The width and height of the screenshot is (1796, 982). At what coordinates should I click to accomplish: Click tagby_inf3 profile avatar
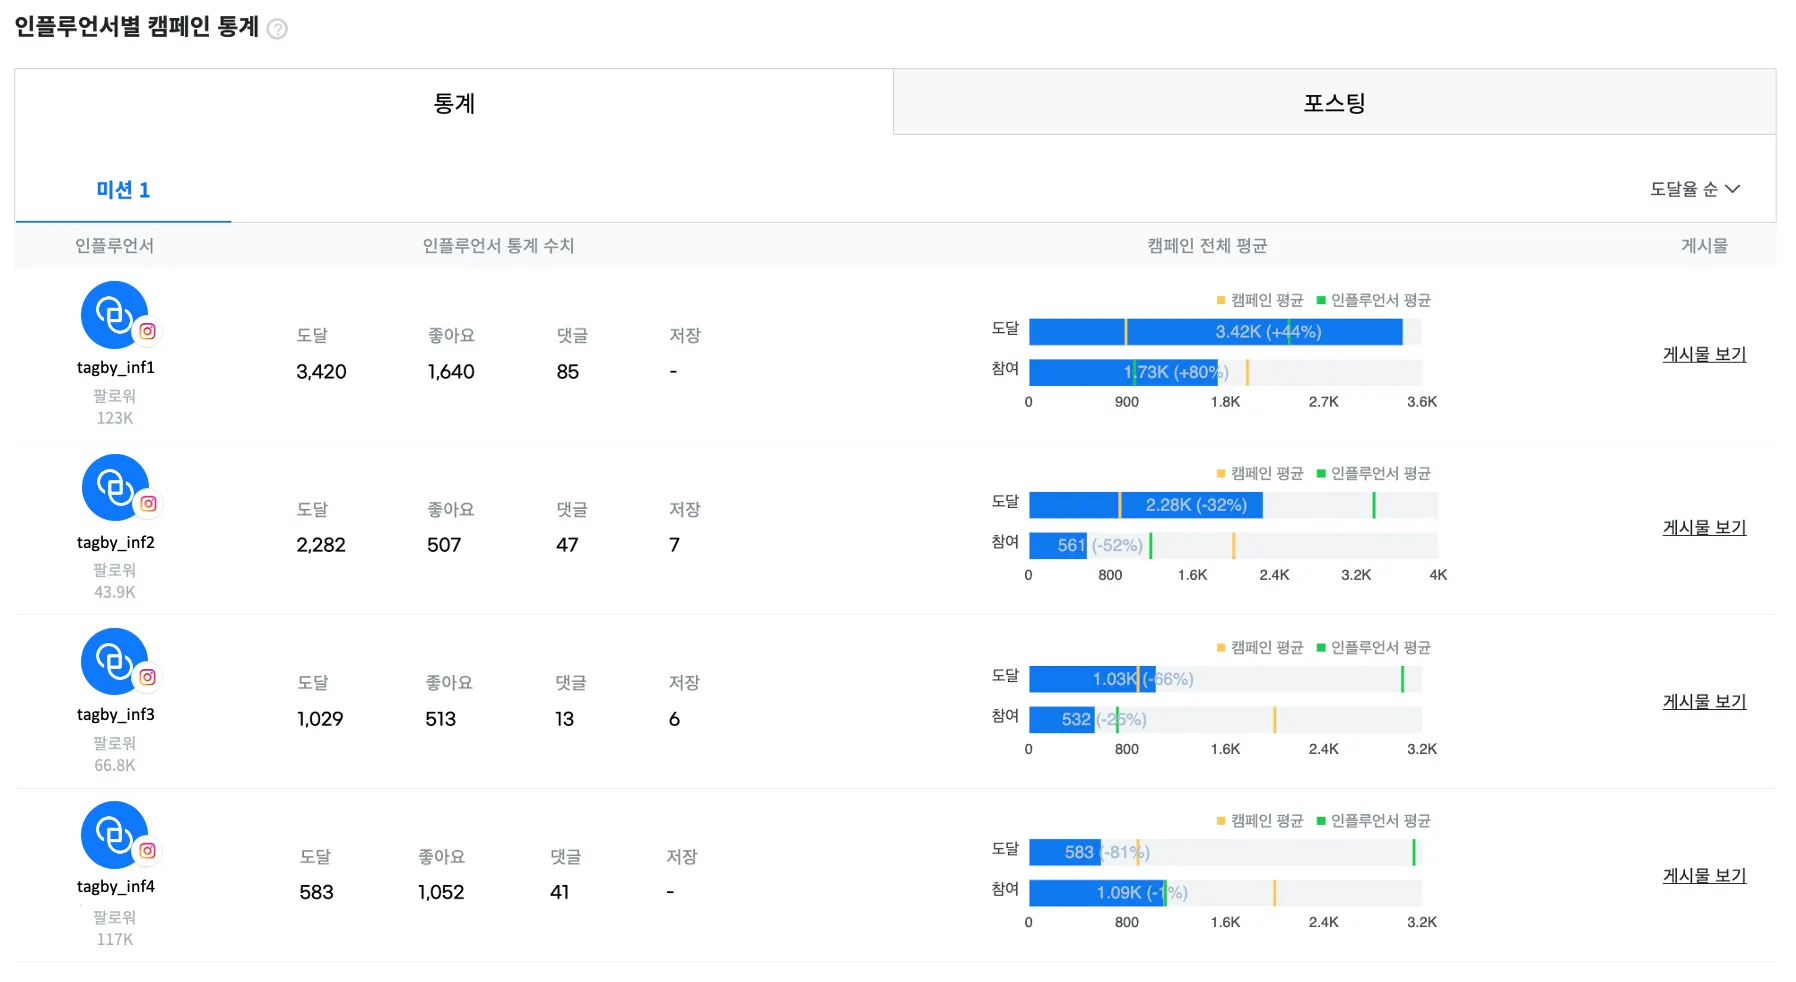[112, 660]
